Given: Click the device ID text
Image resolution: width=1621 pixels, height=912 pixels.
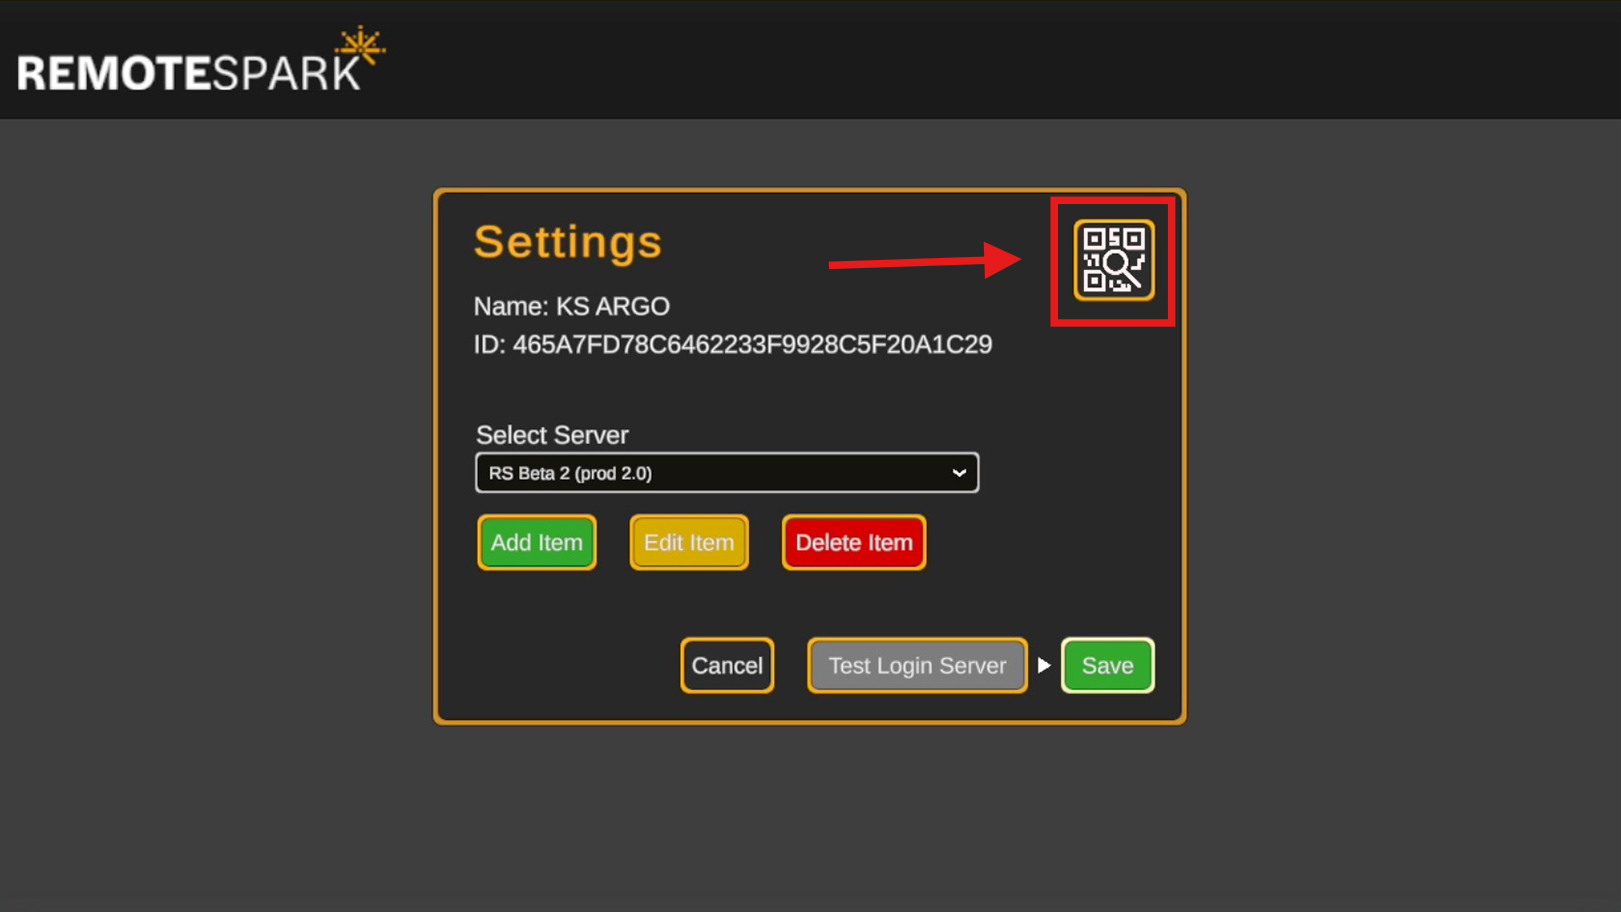Looking at the screenshot, I should pos(733,344).
